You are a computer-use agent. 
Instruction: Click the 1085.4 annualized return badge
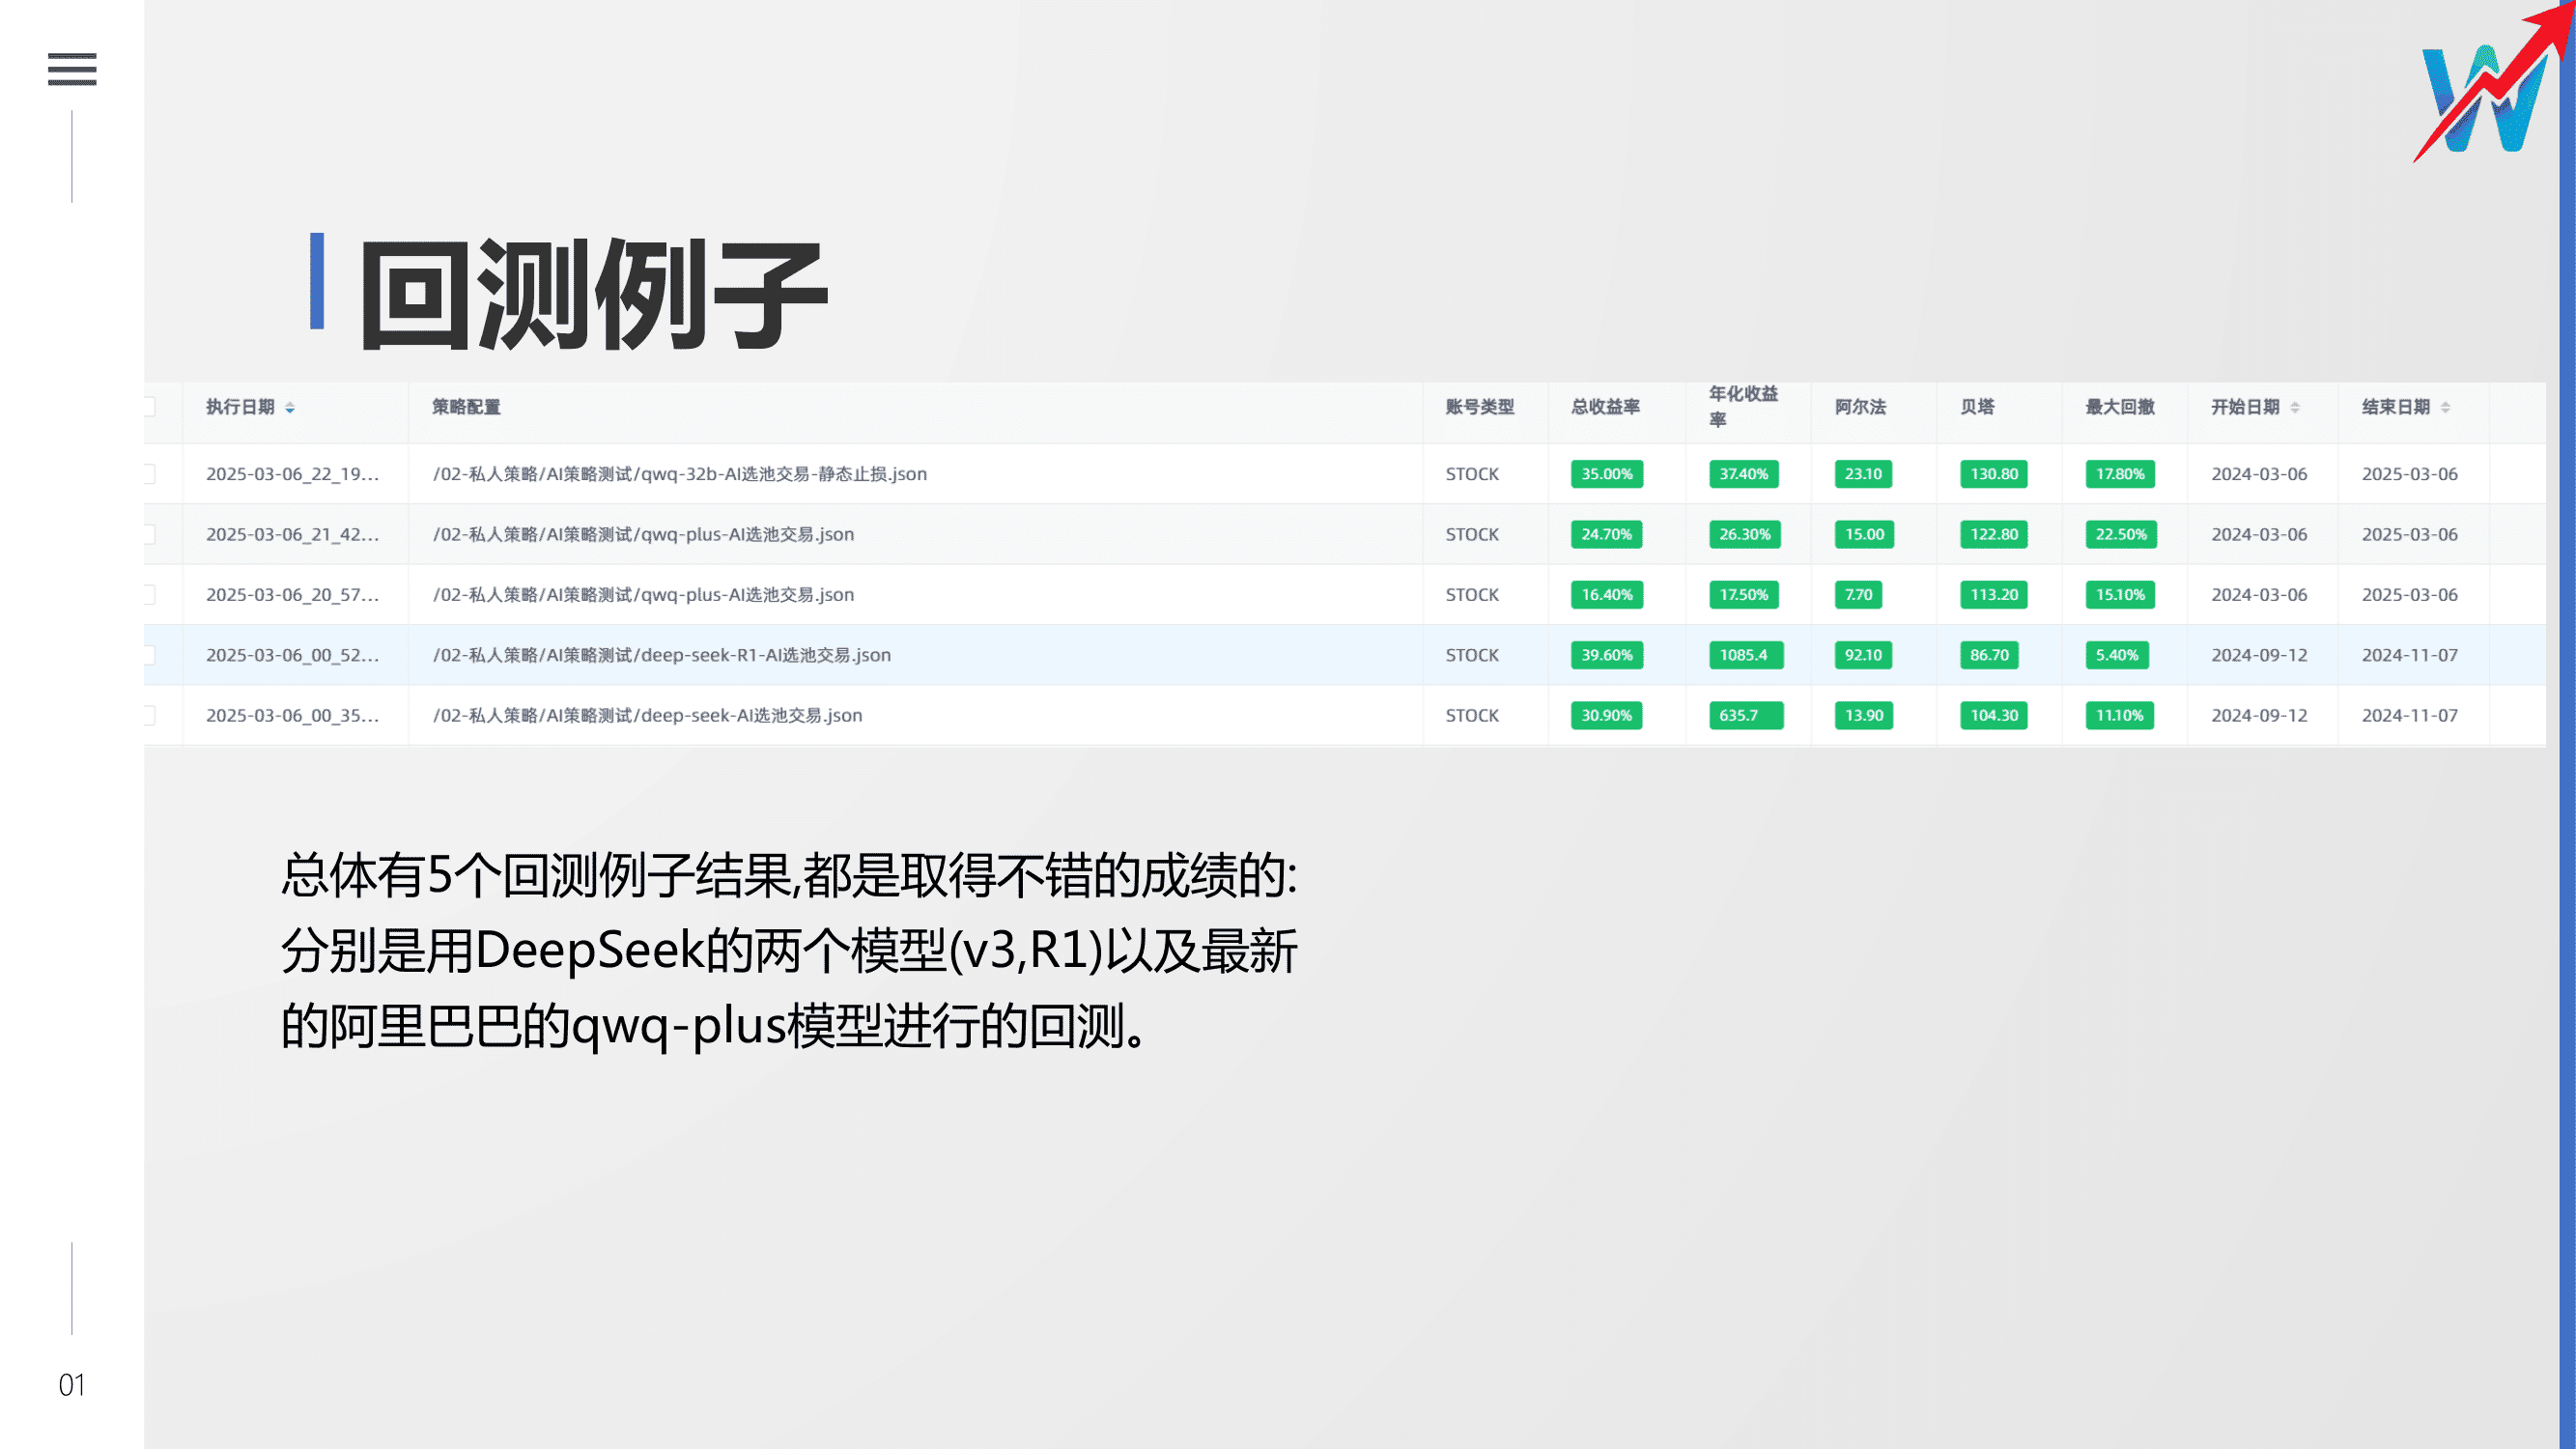(1744, 655)
